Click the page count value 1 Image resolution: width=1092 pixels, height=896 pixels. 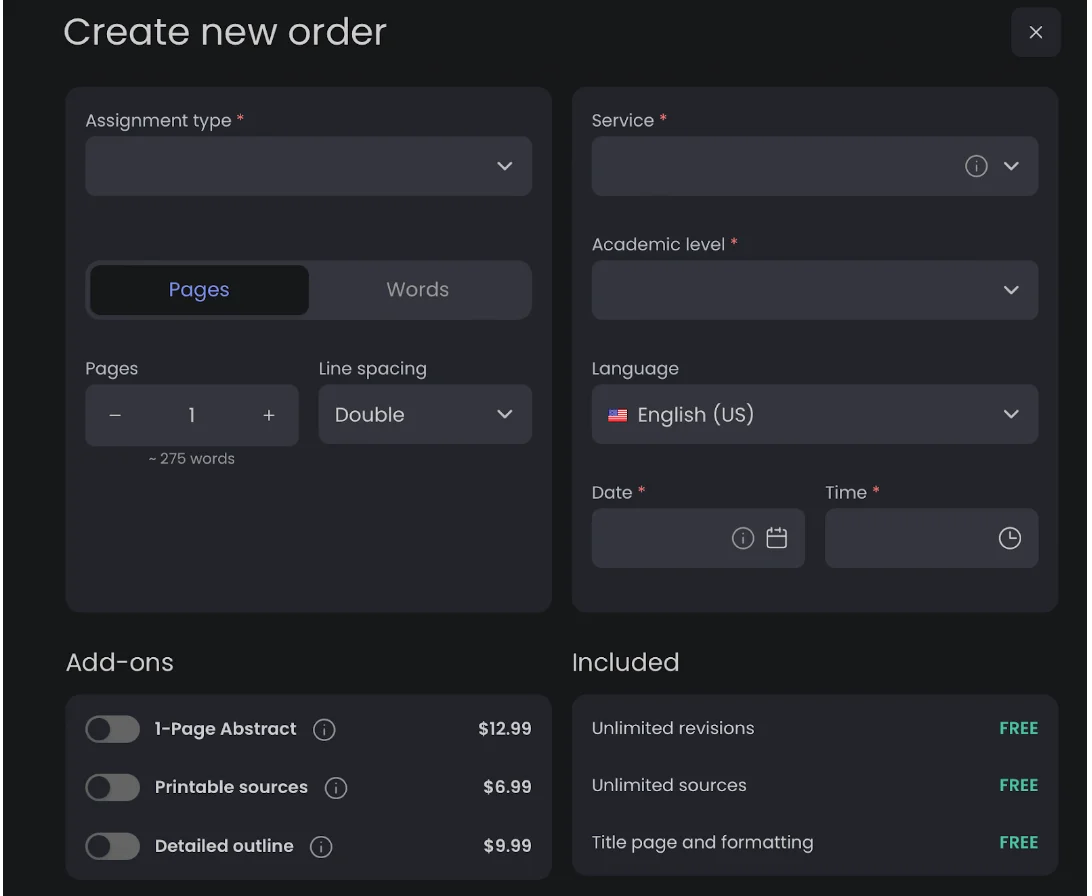click(192, 416)
